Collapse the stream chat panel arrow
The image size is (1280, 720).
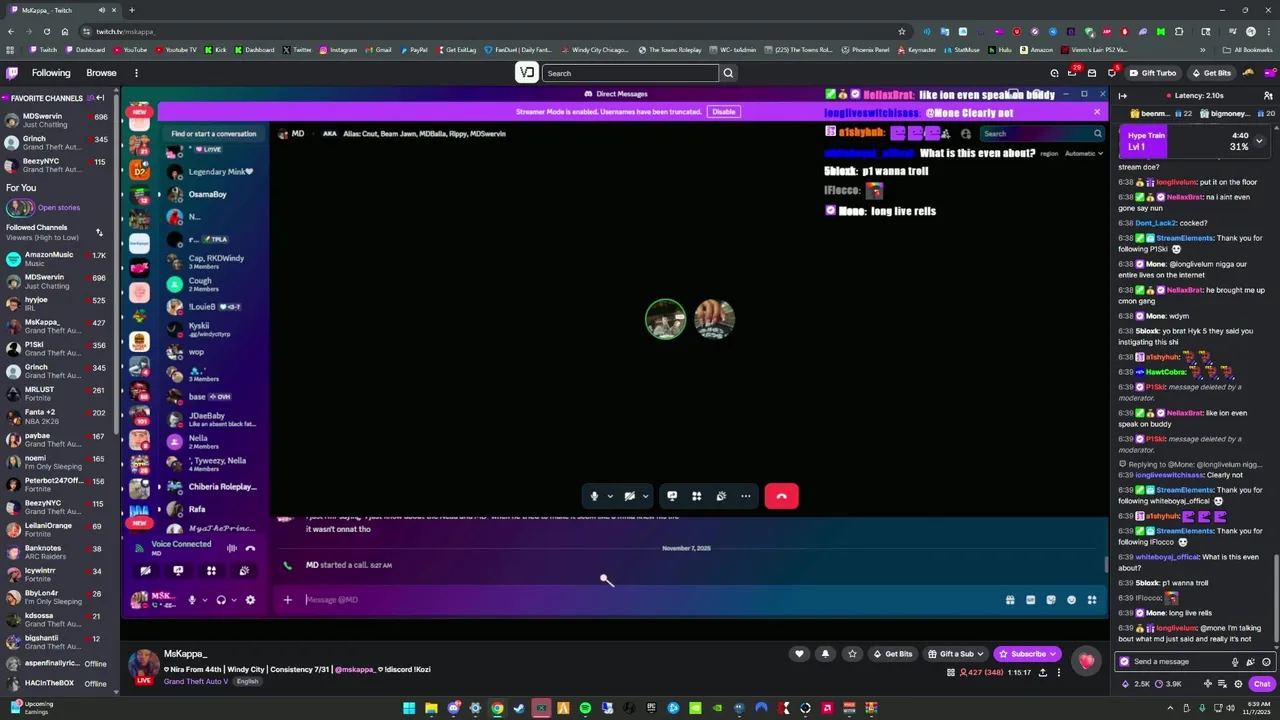tap(1122, 96)
